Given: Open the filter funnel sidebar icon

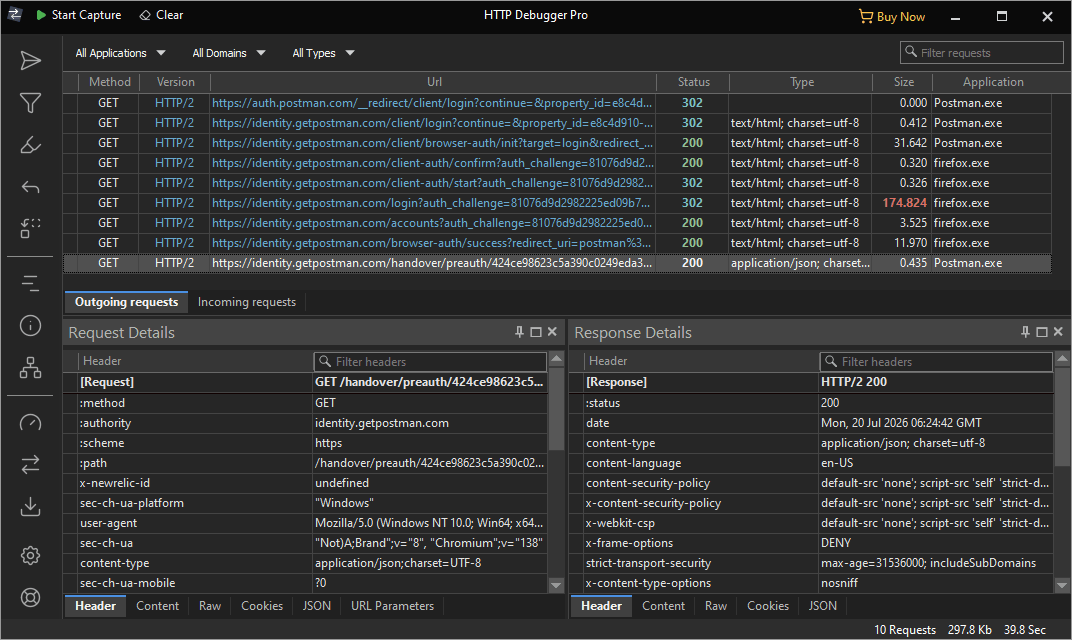Looking at the screenshot, I should pyautogui.click(x=30, y=103).
